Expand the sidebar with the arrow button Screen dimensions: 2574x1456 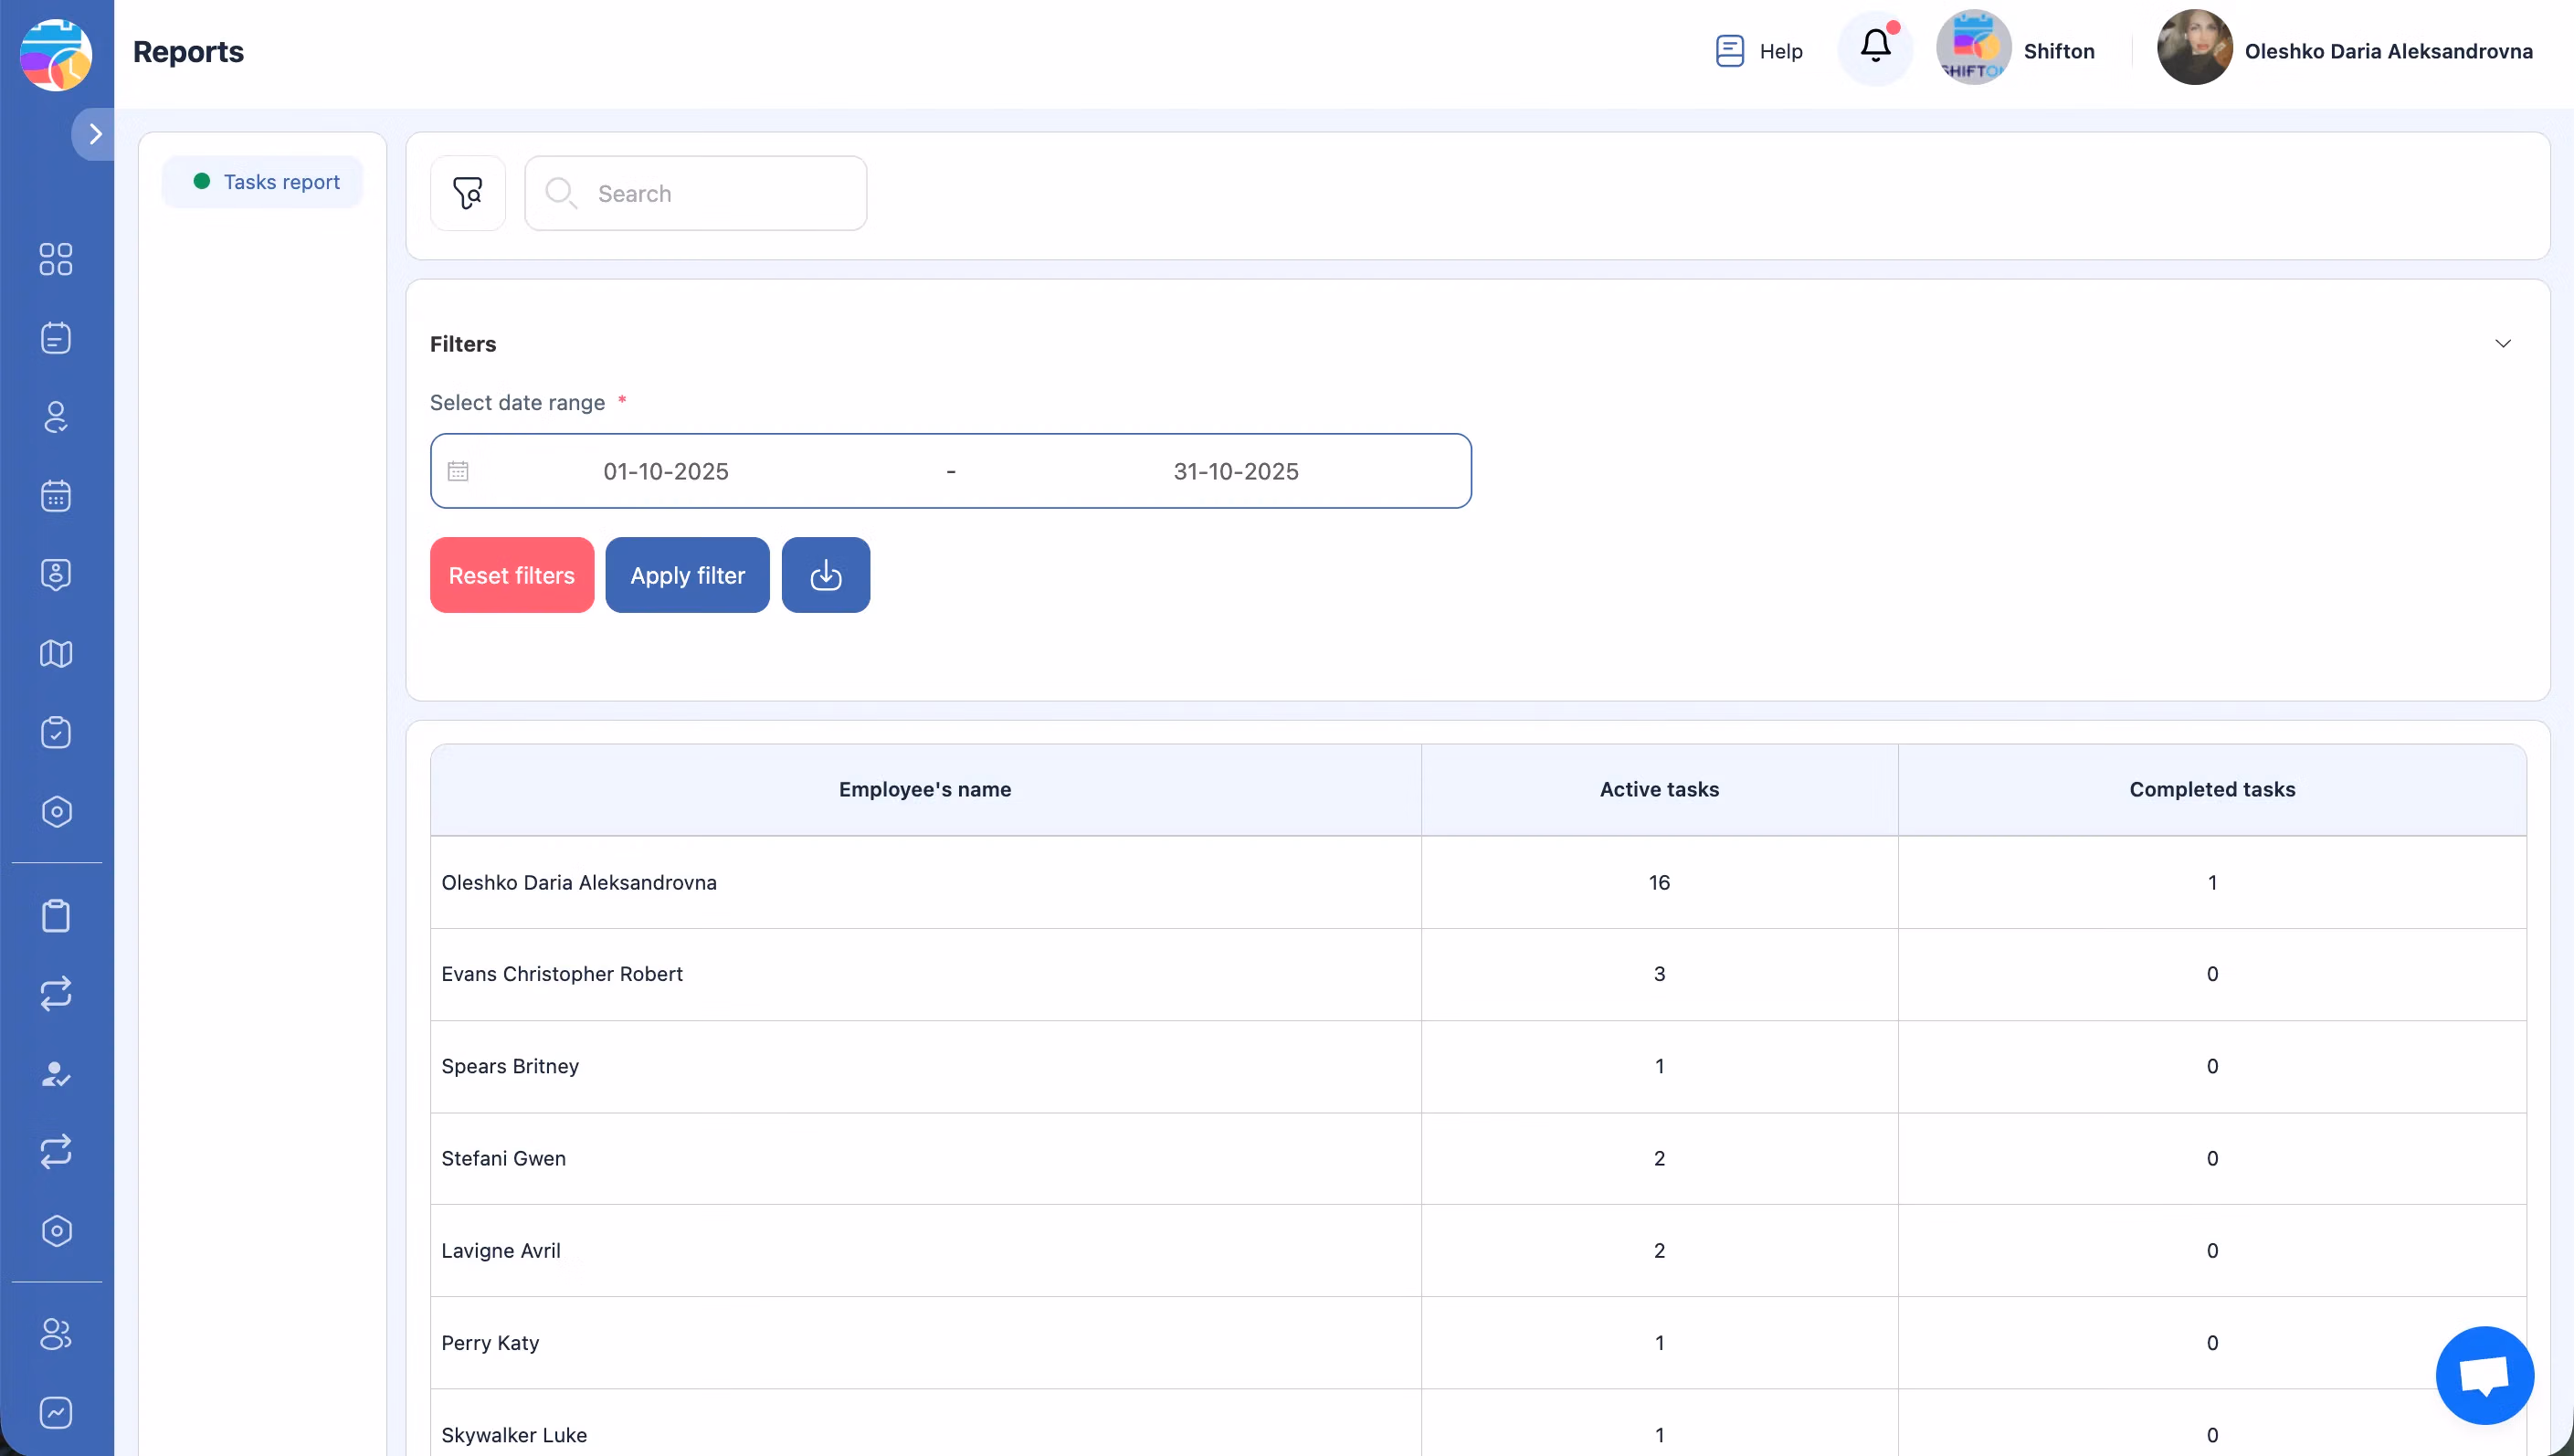coord(95,133)
